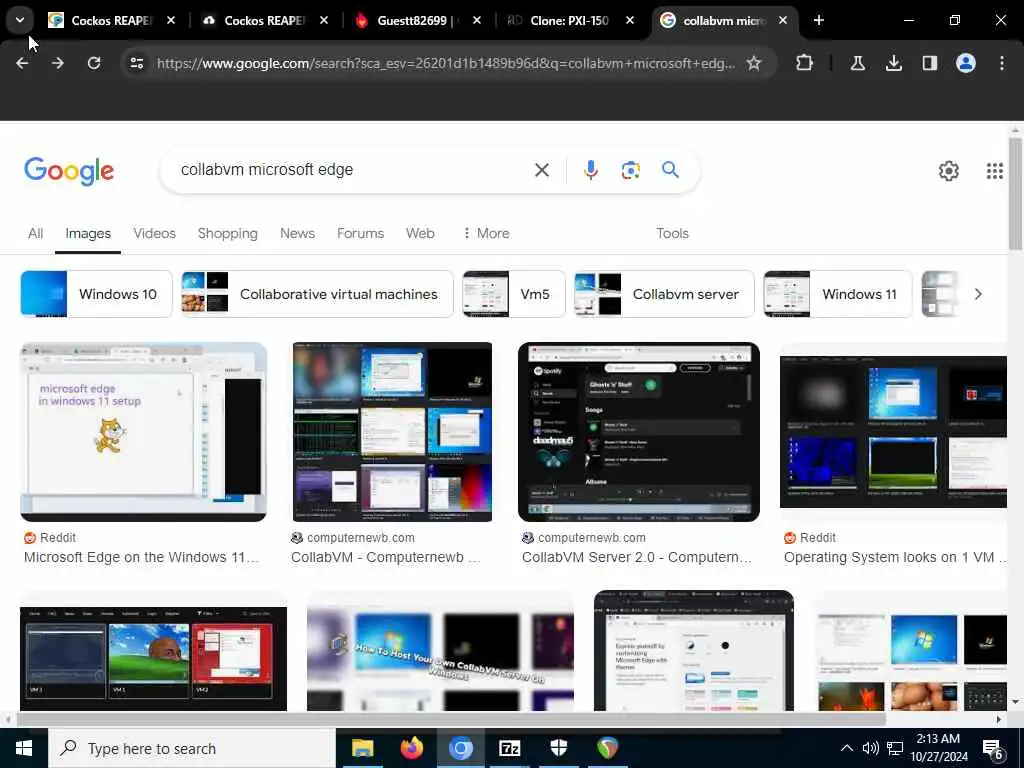Open CollabVM Server 2.0 result link
Viewport: 1024px width, 768px height.
pos(637,557)
